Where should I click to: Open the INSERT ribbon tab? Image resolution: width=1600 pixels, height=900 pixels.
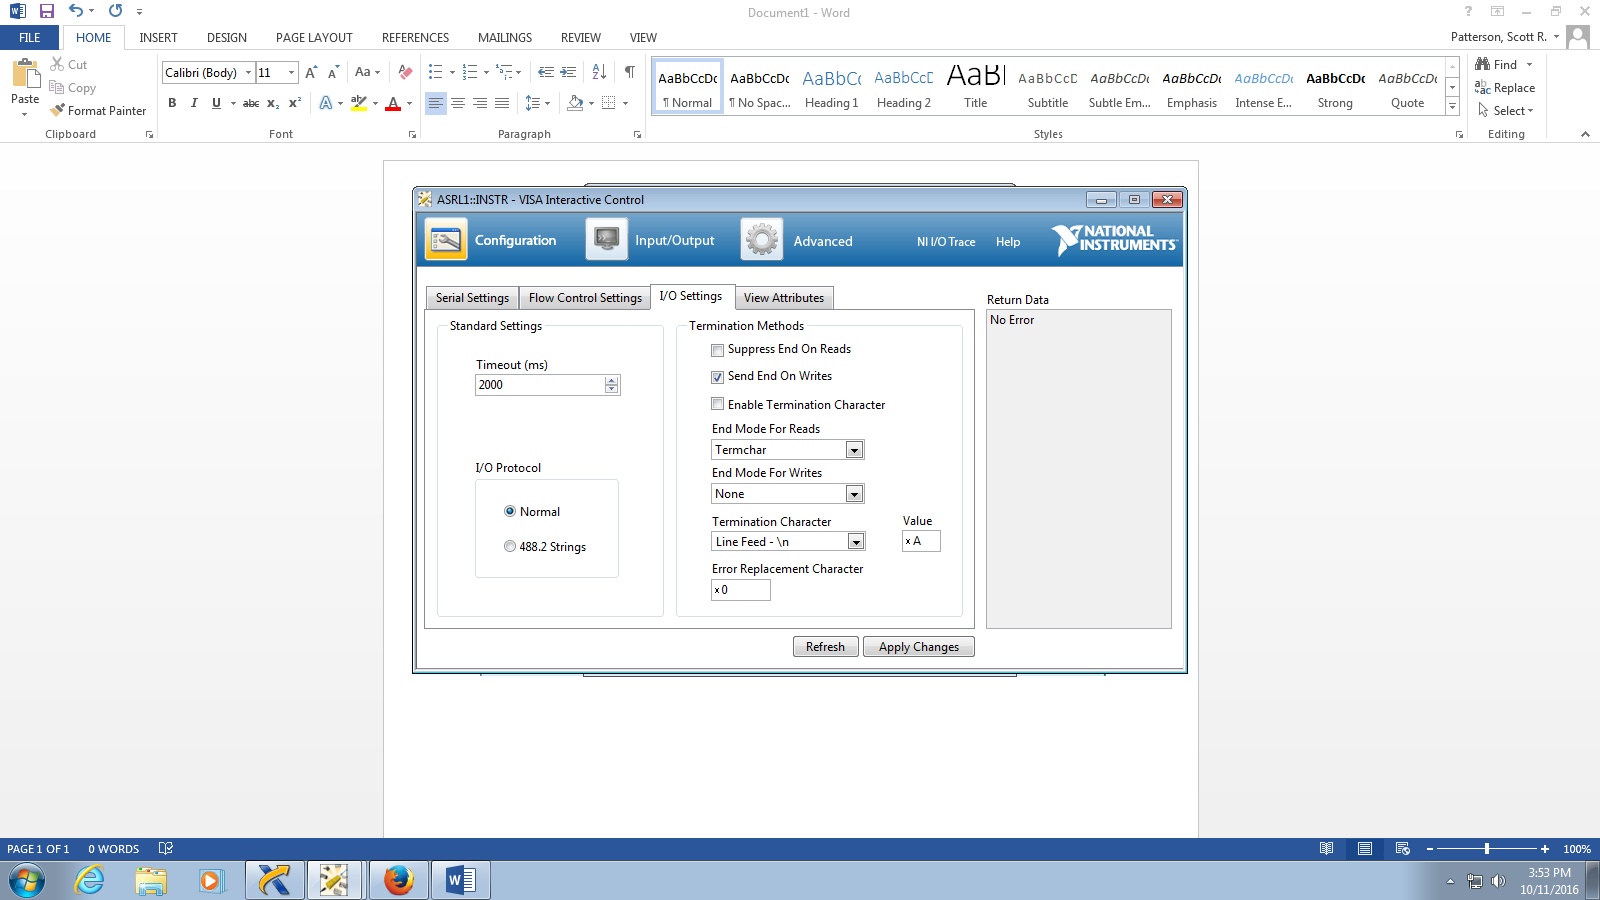point(158,38)
